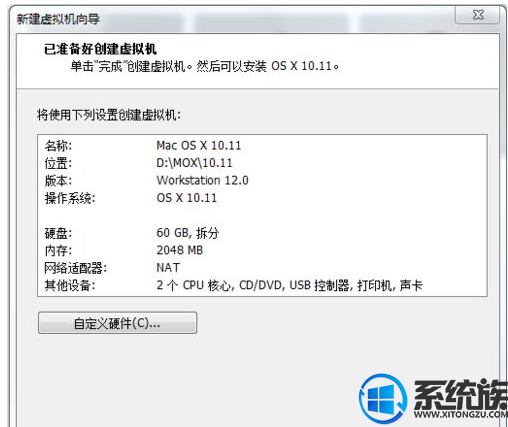Click the Mac OS X 10.11 name value
The width and height of the screenshot is (508, 427).
tap(198, 145)
